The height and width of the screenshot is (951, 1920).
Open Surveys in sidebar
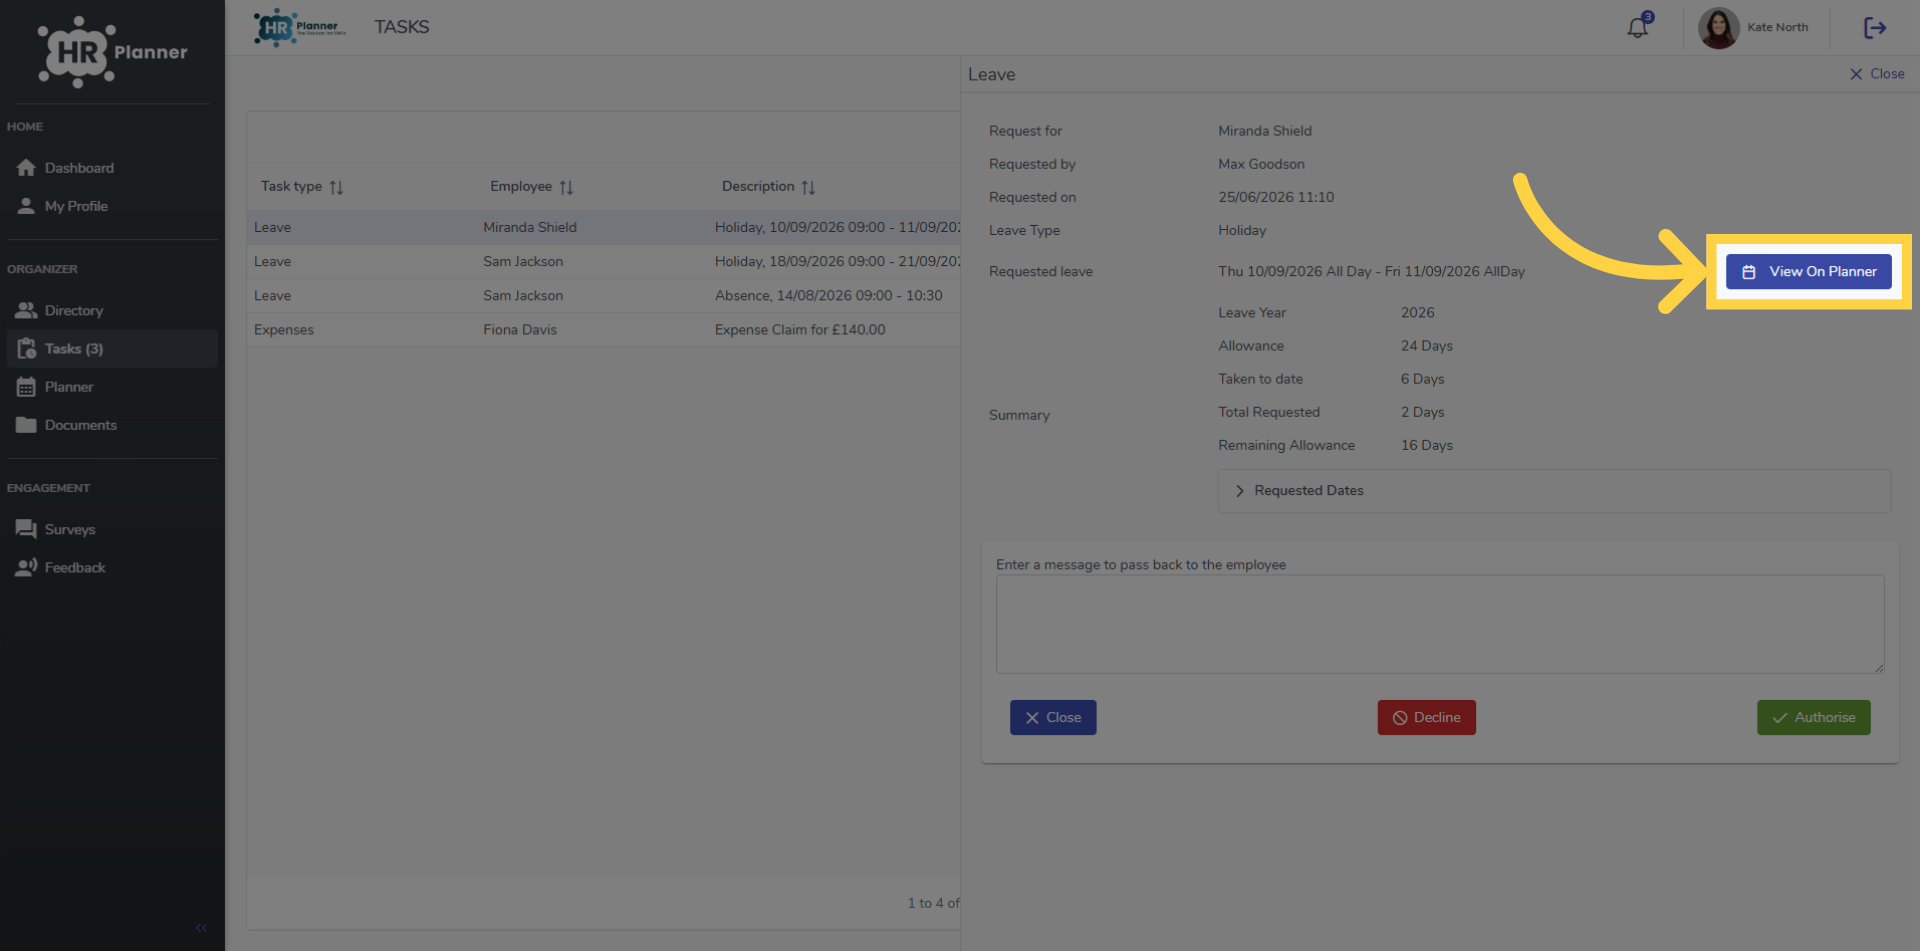(112, 529)
